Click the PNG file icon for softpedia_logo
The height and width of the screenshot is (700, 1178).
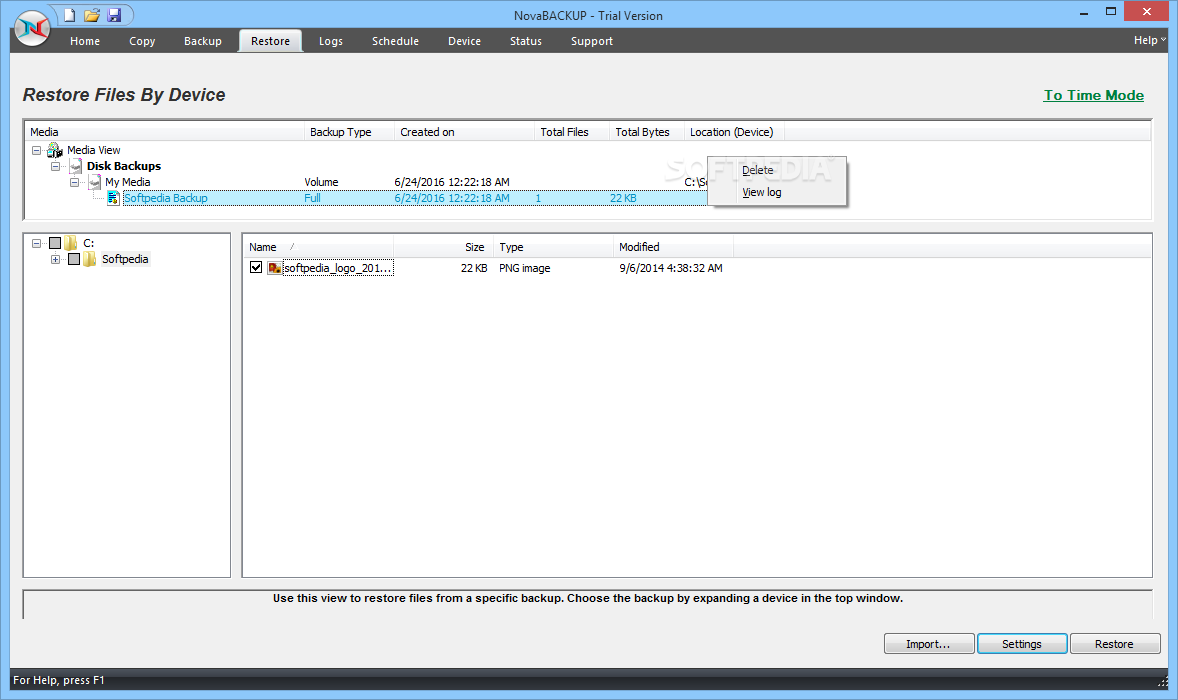(274, 268)
